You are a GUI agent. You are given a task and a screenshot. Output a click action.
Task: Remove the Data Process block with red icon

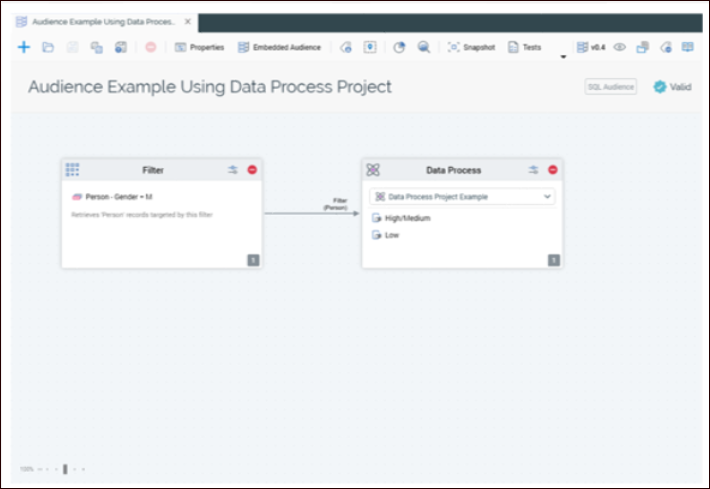click(552, 170)
